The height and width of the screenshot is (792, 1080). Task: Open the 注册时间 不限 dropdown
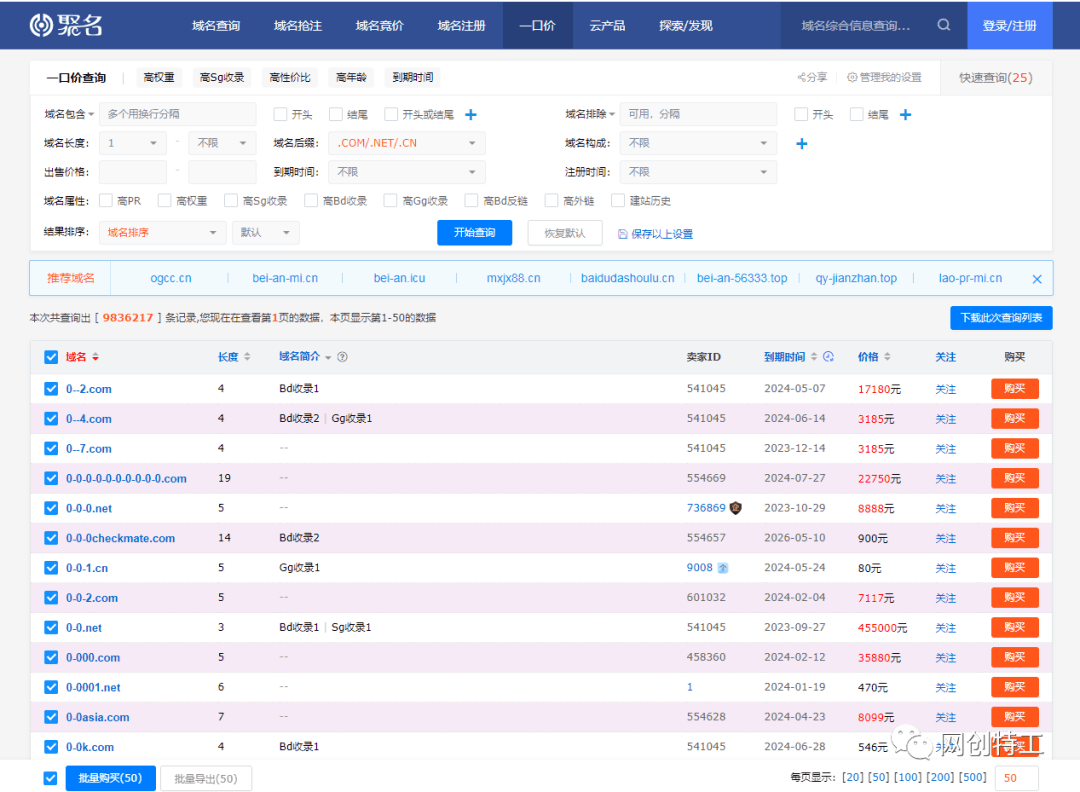point(698,171)
